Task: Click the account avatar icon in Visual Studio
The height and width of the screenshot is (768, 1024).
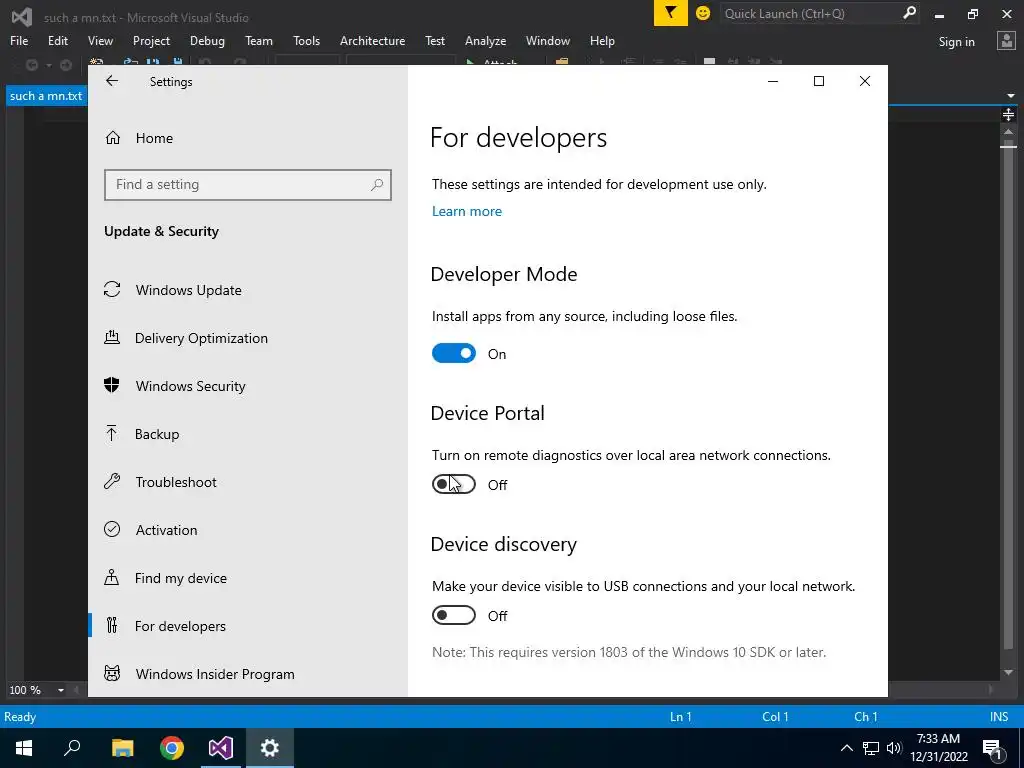Action: tap(1006, 41)
